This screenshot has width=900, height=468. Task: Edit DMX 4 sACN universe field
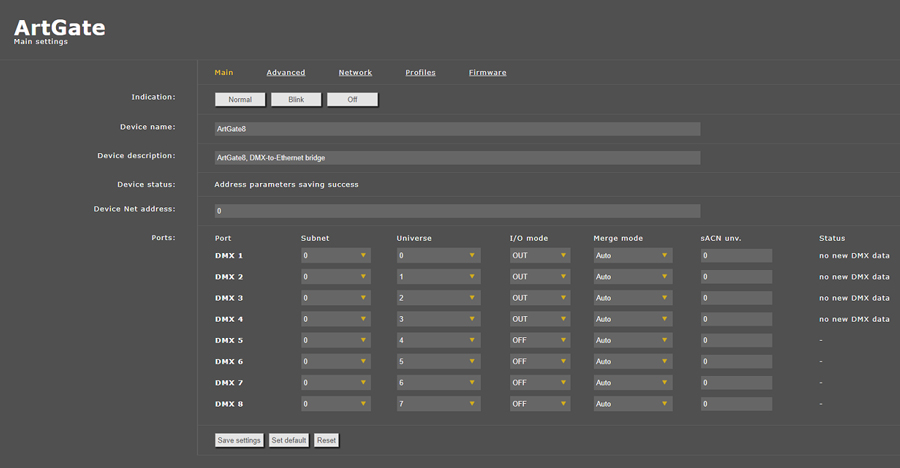pos(736,319)
